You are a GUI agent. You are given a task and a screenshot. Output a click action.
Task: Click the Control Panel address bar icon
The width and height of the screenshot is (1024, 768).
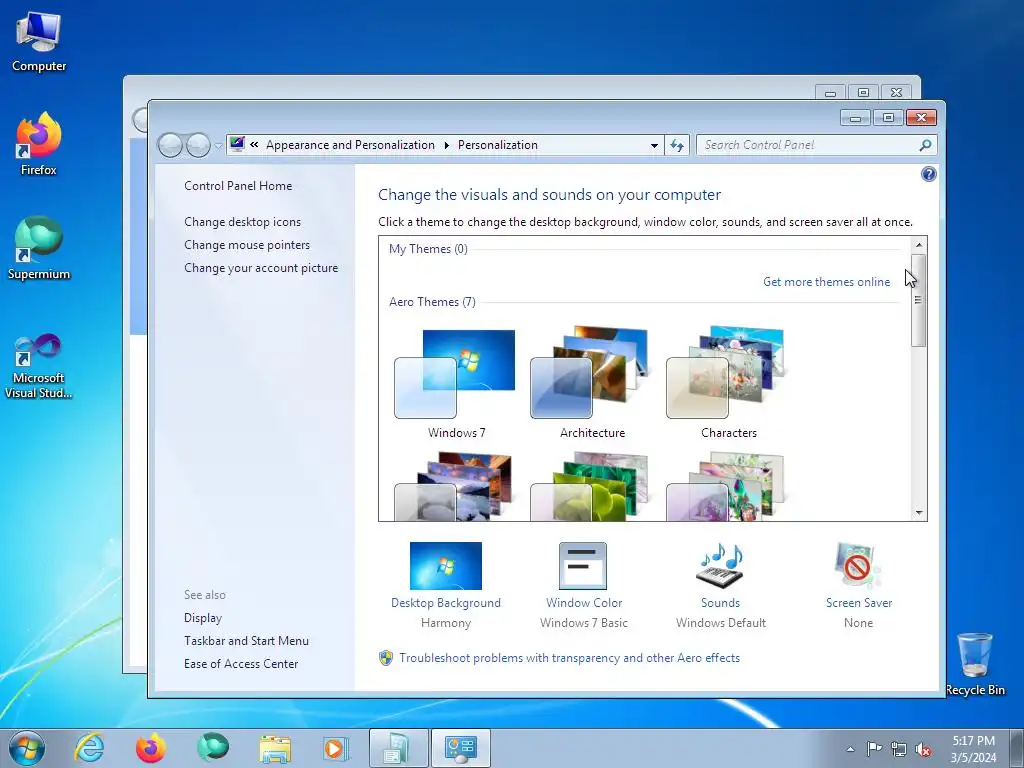[237, 144]
